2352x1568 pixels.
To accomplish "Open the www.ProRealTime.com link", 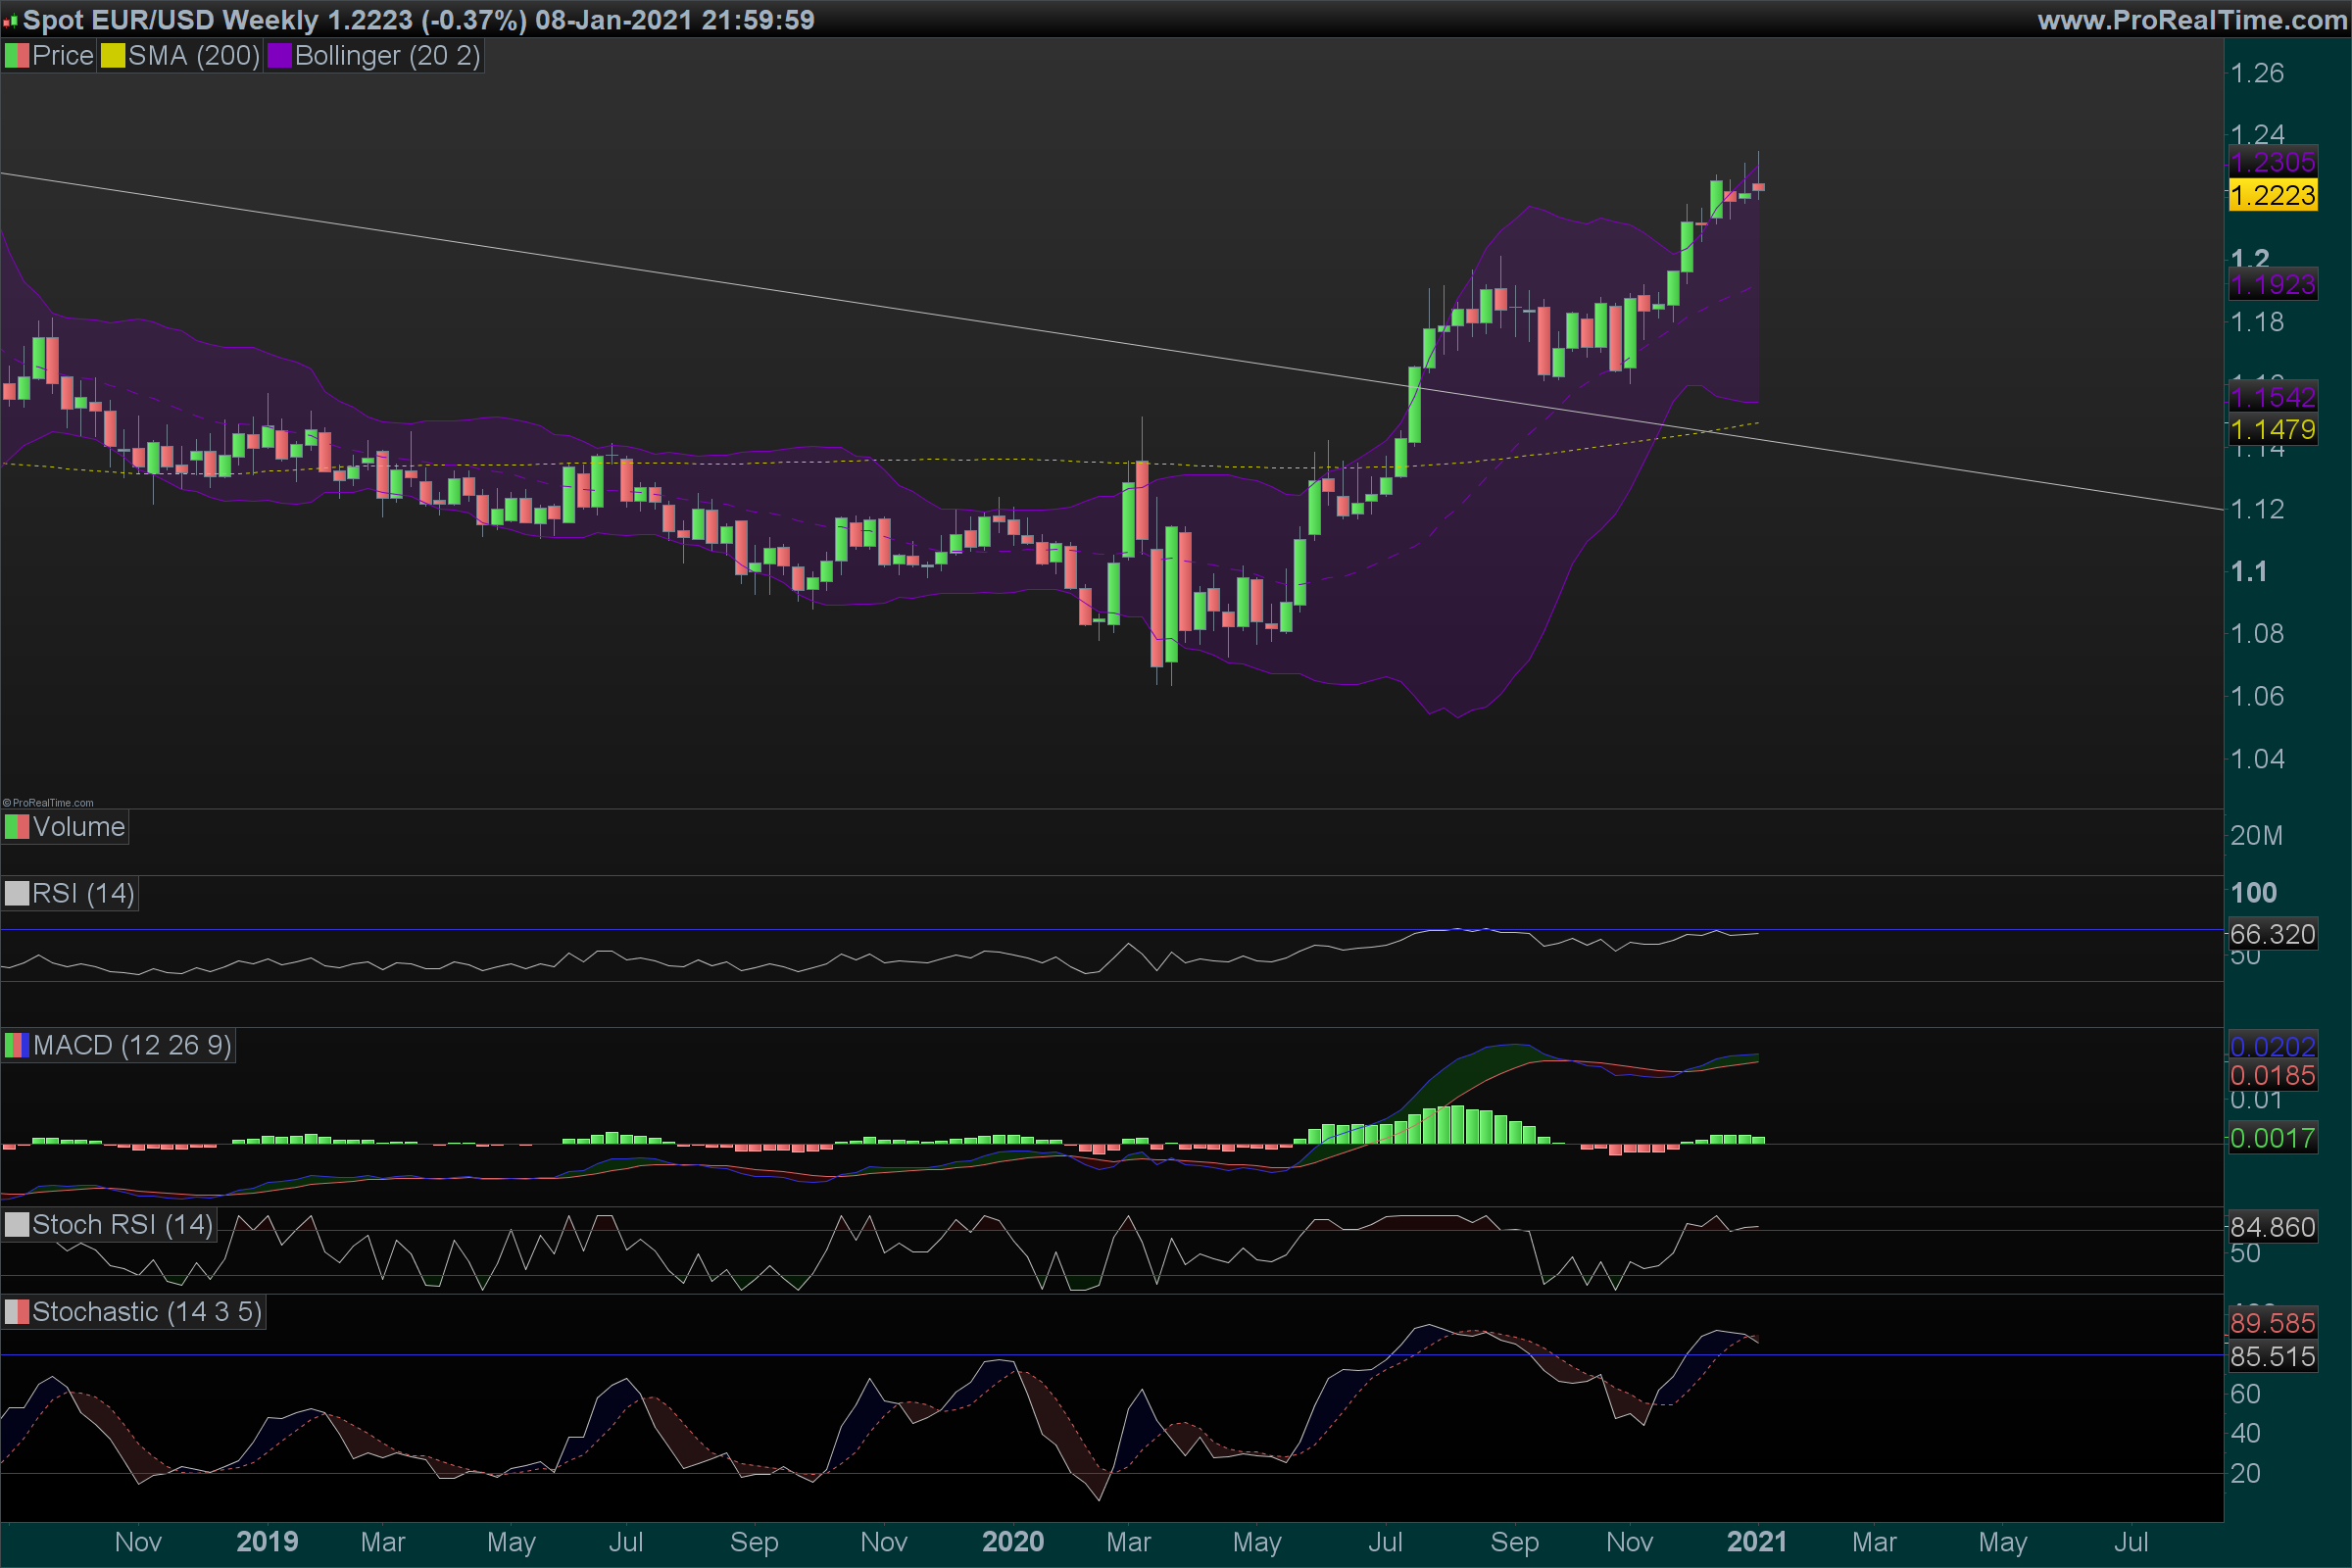I will [2191, 20].
